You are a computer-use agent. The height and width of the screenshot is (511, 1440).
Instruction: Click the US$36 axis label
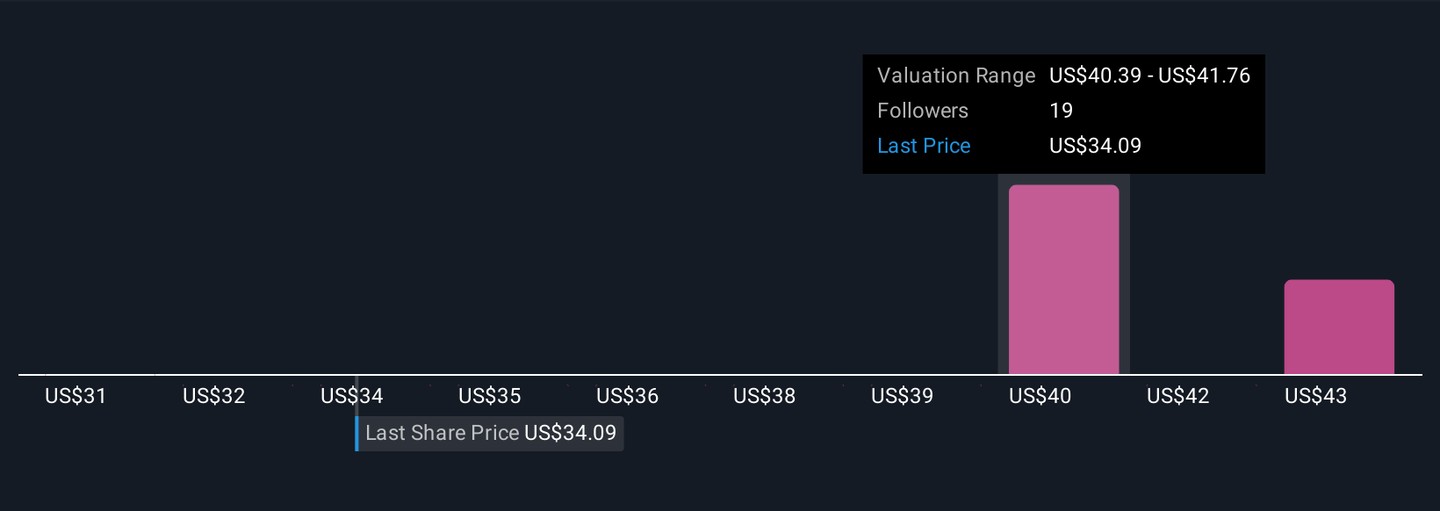click(628, 396)
